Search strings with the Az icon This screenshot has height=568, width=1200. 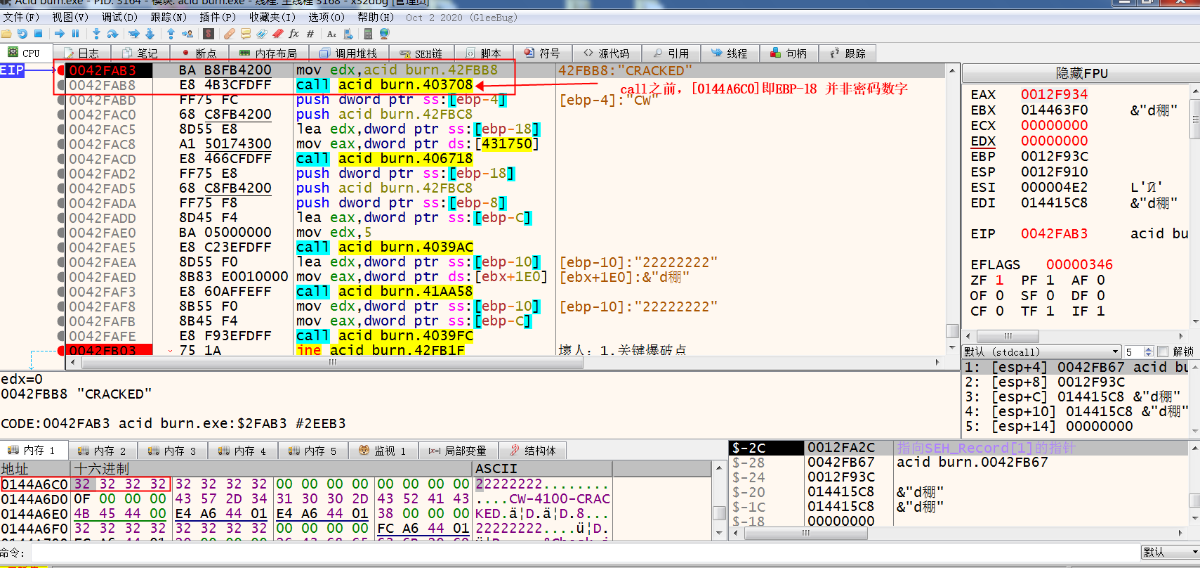coord(331,34)
